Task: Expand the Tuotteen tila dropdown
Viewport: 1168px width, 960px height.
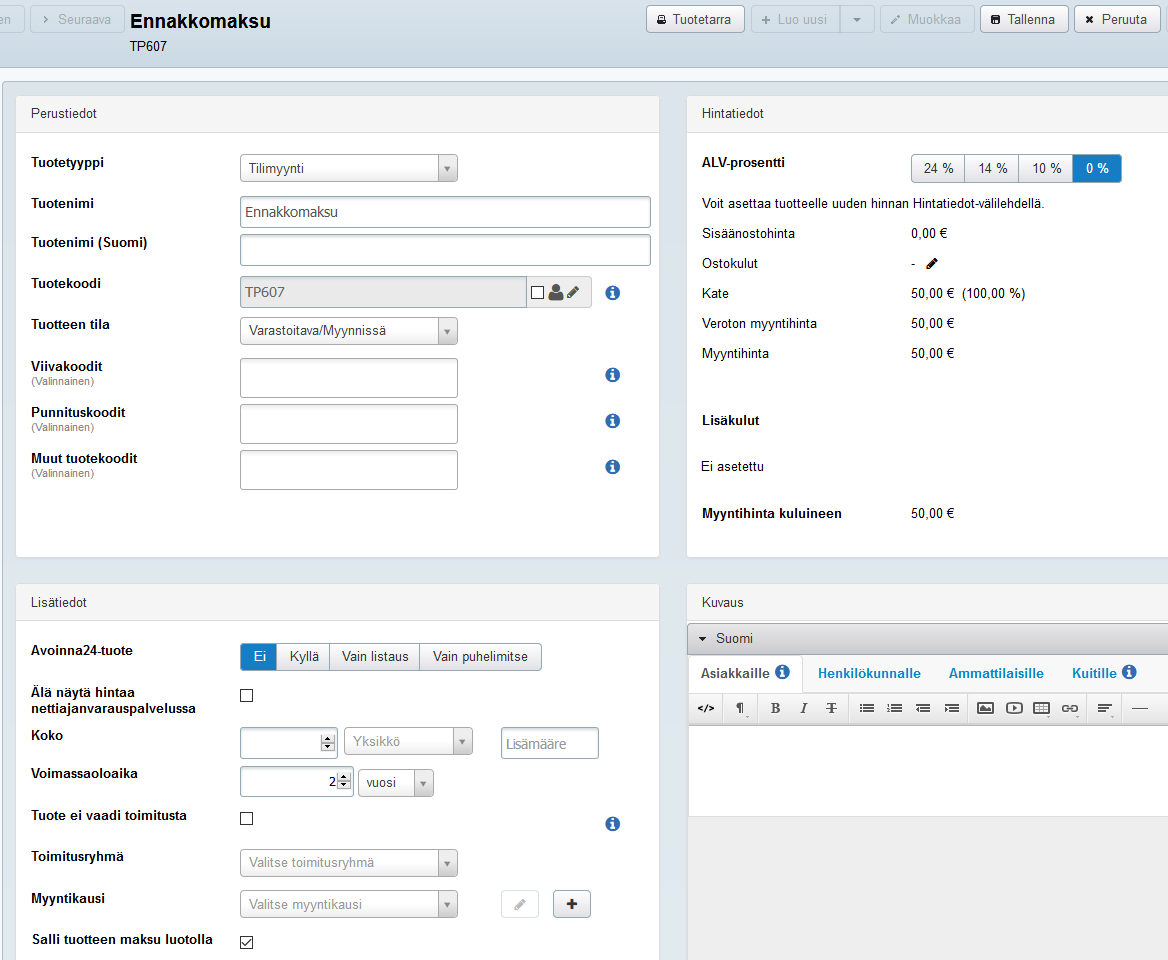Action: point(348,331)
